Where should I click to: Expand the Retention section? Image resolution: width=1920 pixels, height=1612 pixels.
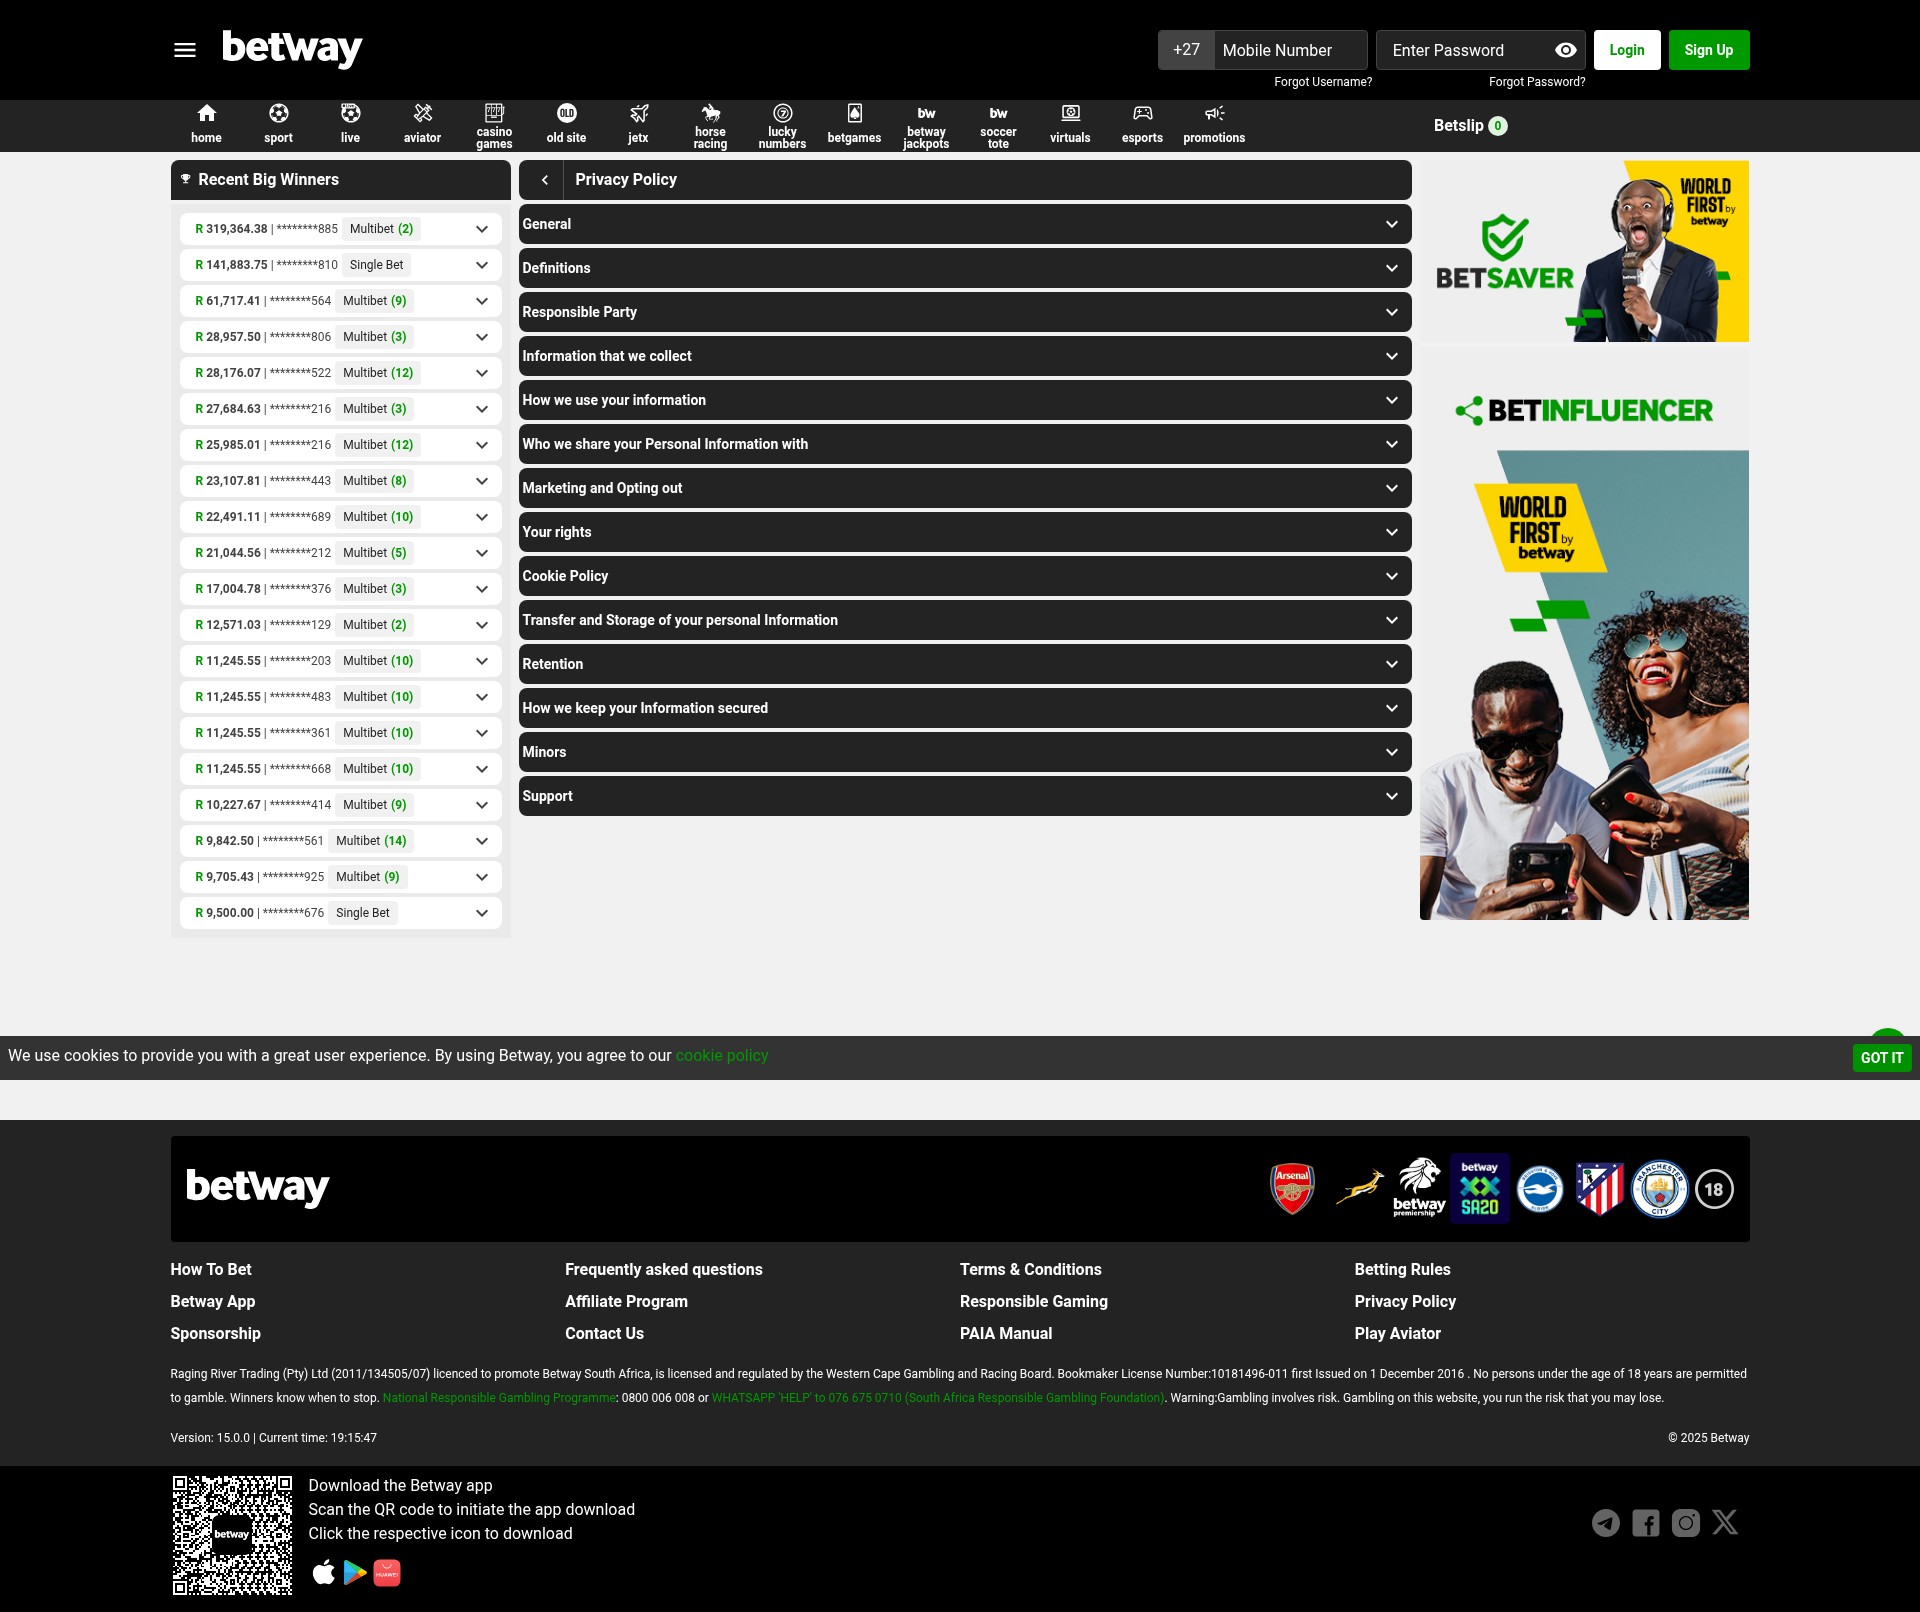tap(965, 664)
